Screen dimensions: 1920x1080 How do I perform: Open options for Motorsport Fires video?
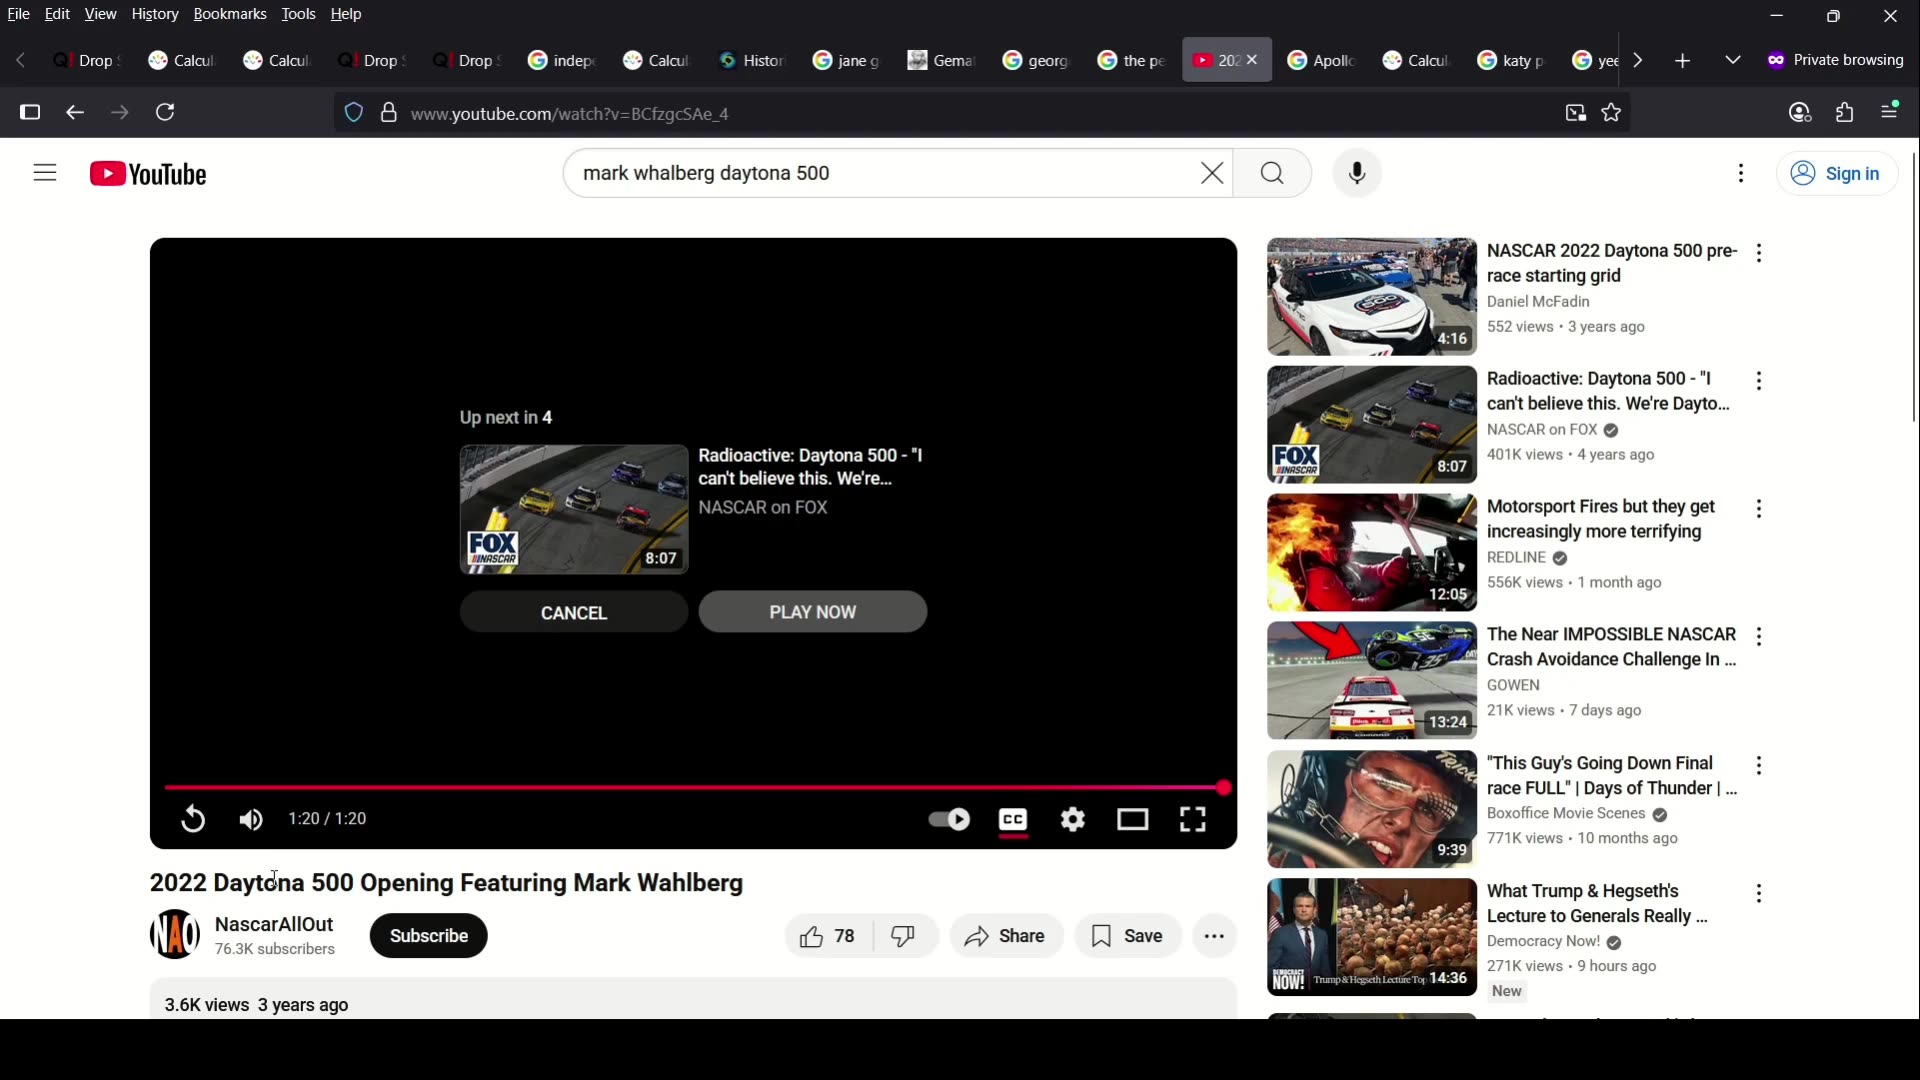(x=1760, y=509)
